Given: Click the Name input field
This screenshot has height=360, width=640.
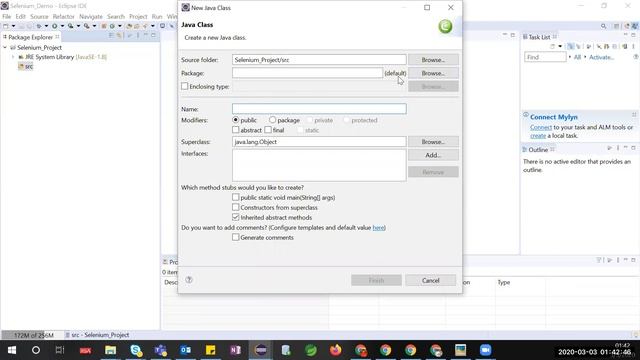Looking at the screenshot, I should point(319,109).
